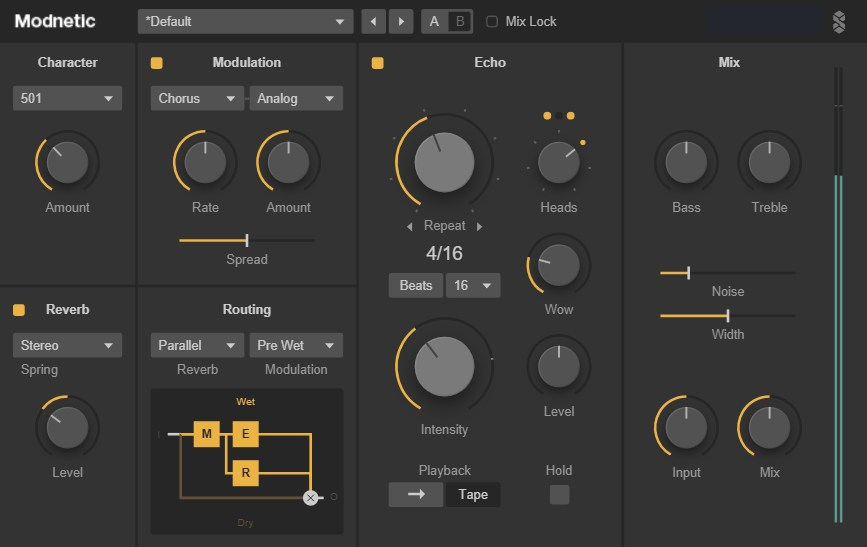Image resolution: width=867 pixels, height=547 pixels.
Task: Click the Beats sync button
Action: (416, 285)
